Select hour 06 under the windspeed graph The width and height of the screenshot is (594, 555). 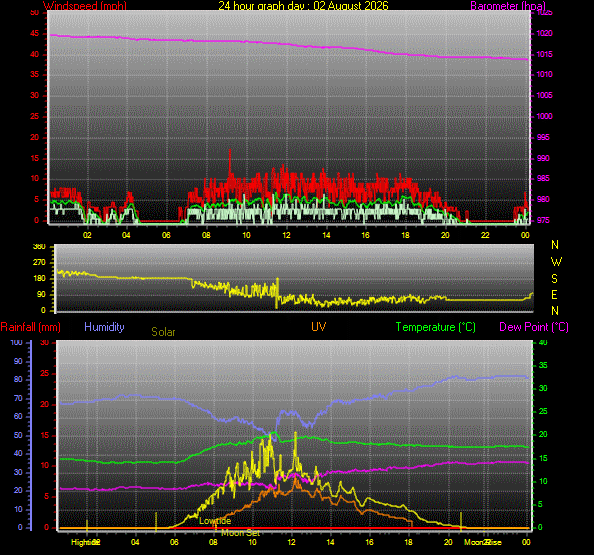point(166,235)
